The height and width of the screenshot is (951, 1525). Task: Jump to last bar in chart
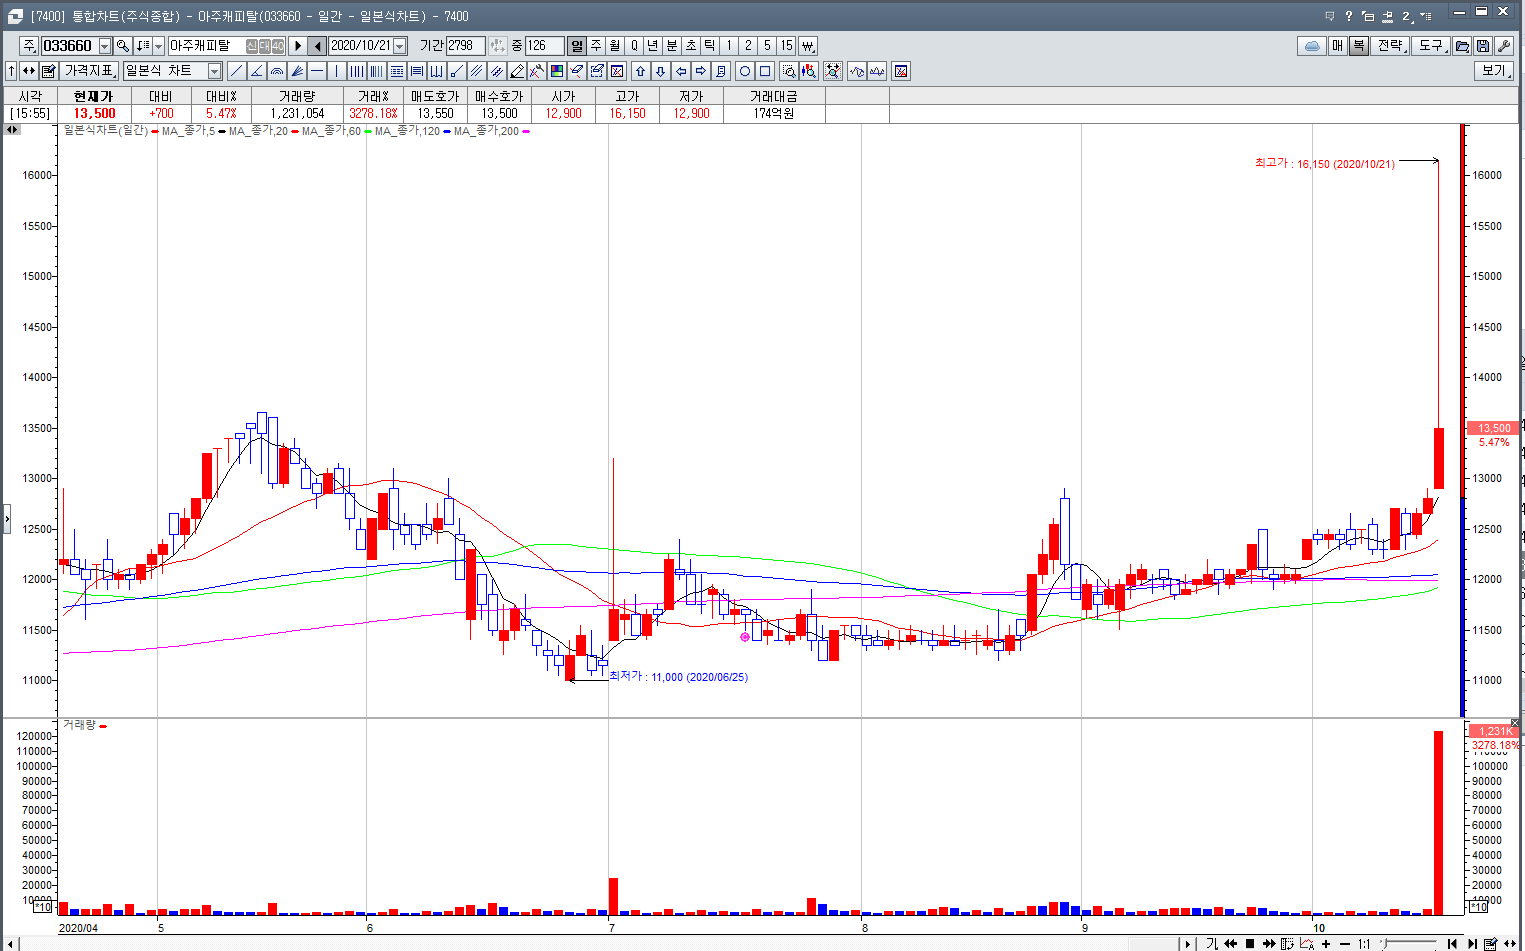1472,943
